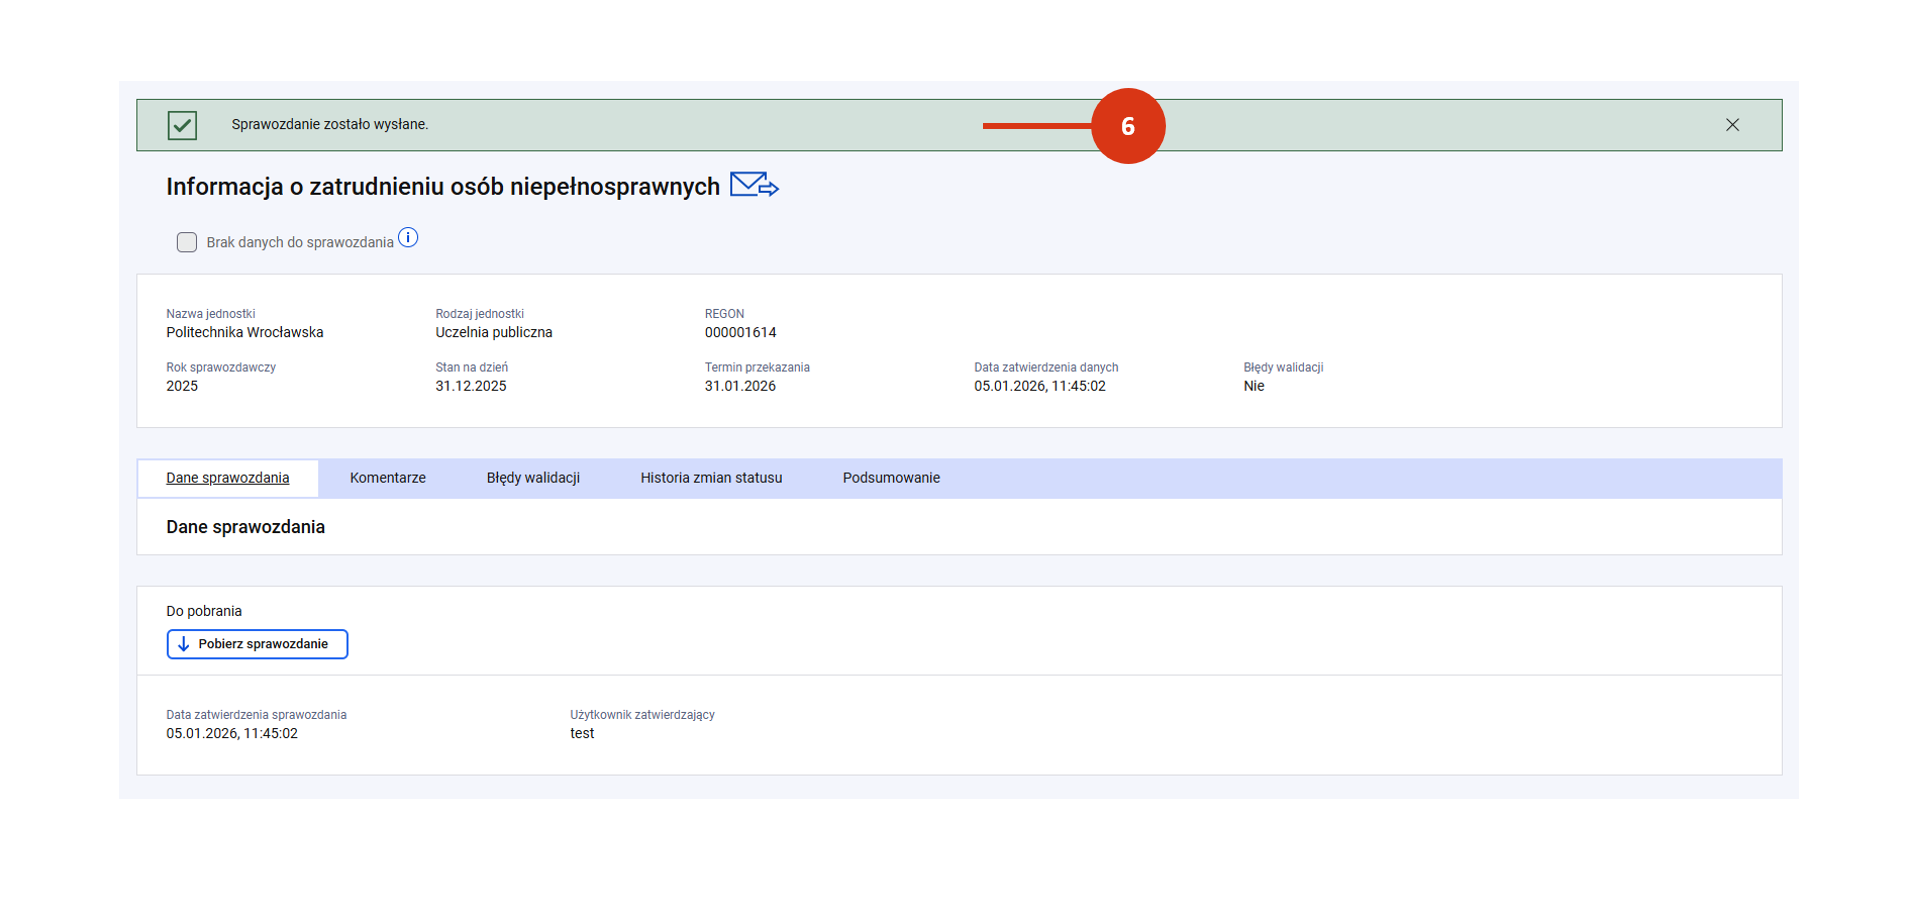1917x904 pixels.
Task: Click the sent envelope icon beside the title
Action: coord(753,185)
